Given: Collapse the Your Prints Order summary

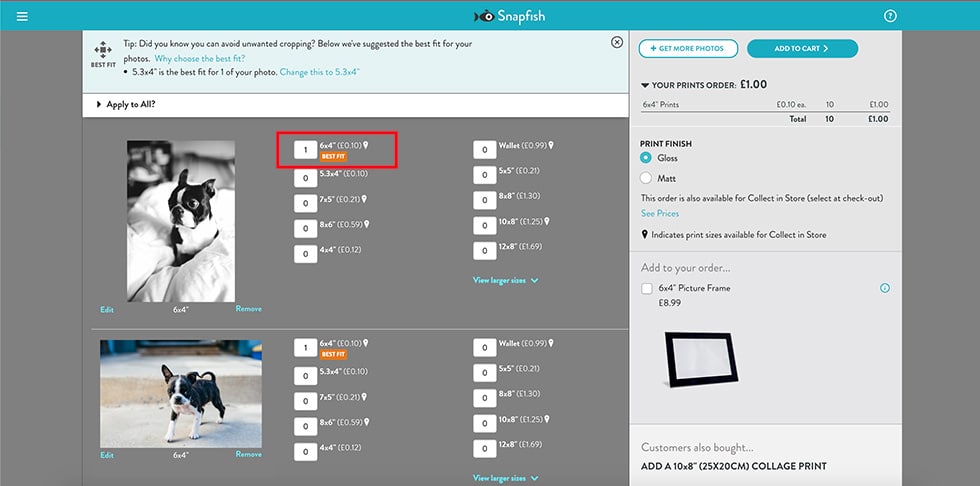Looking at the screenshot, I should tap(645, 85).
